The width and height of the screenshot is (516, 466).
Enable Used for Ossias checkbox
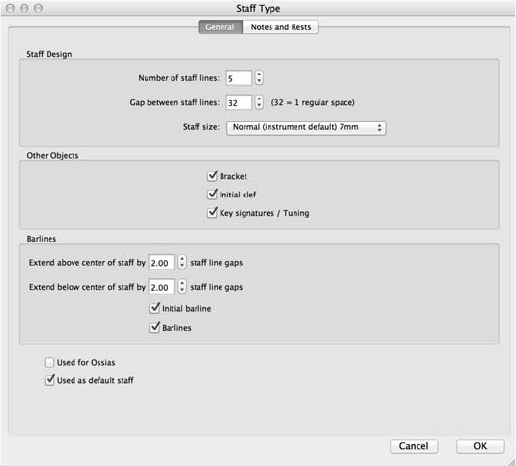point(49,362)
